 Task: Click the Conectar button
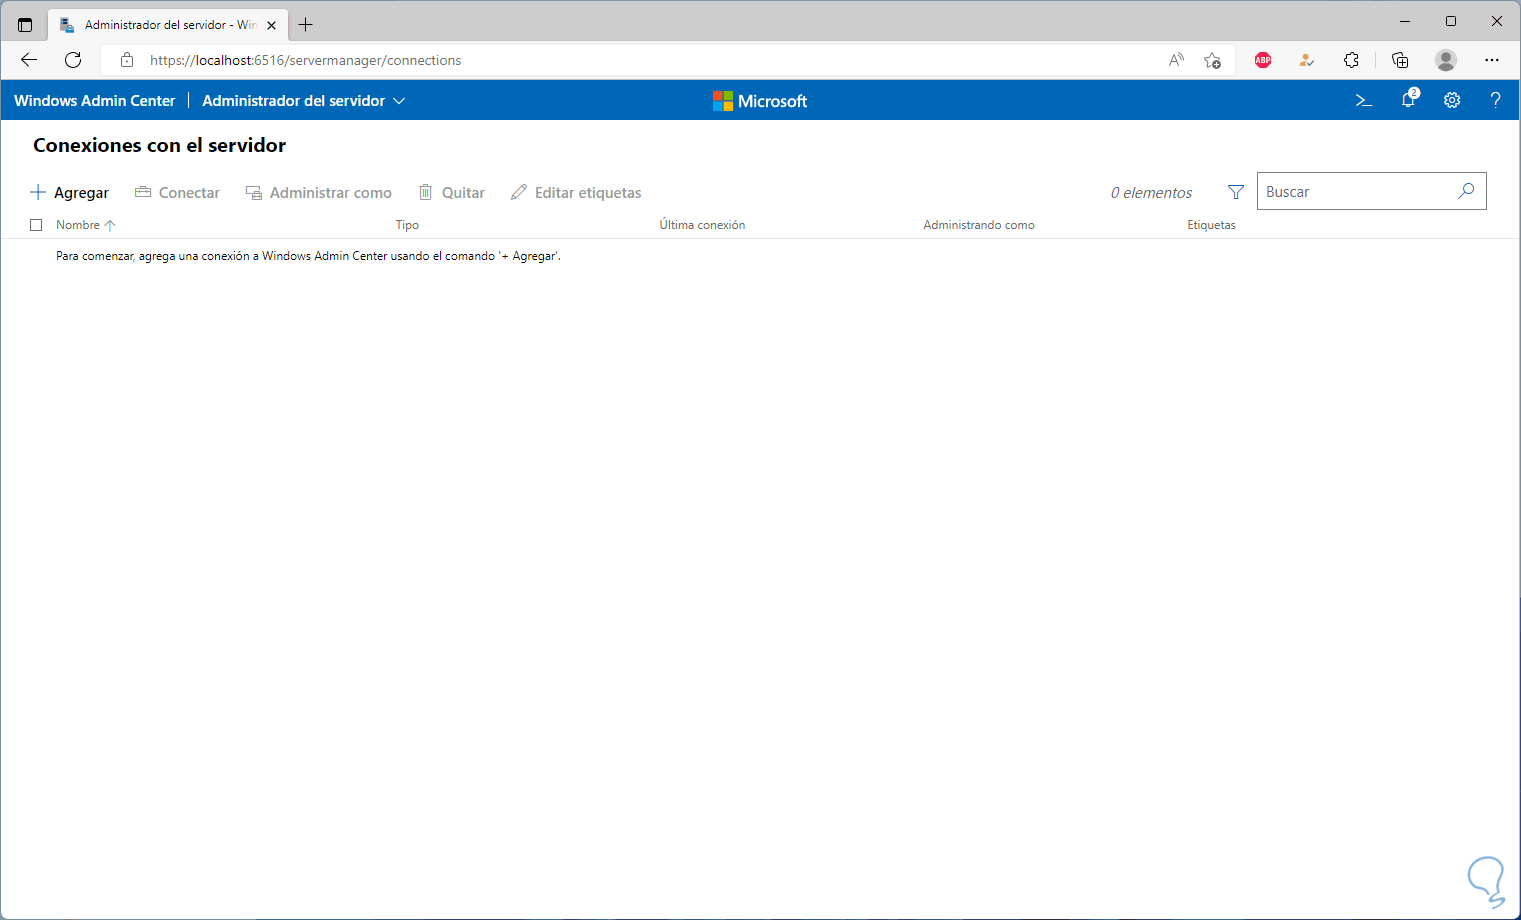pos(177,193)
